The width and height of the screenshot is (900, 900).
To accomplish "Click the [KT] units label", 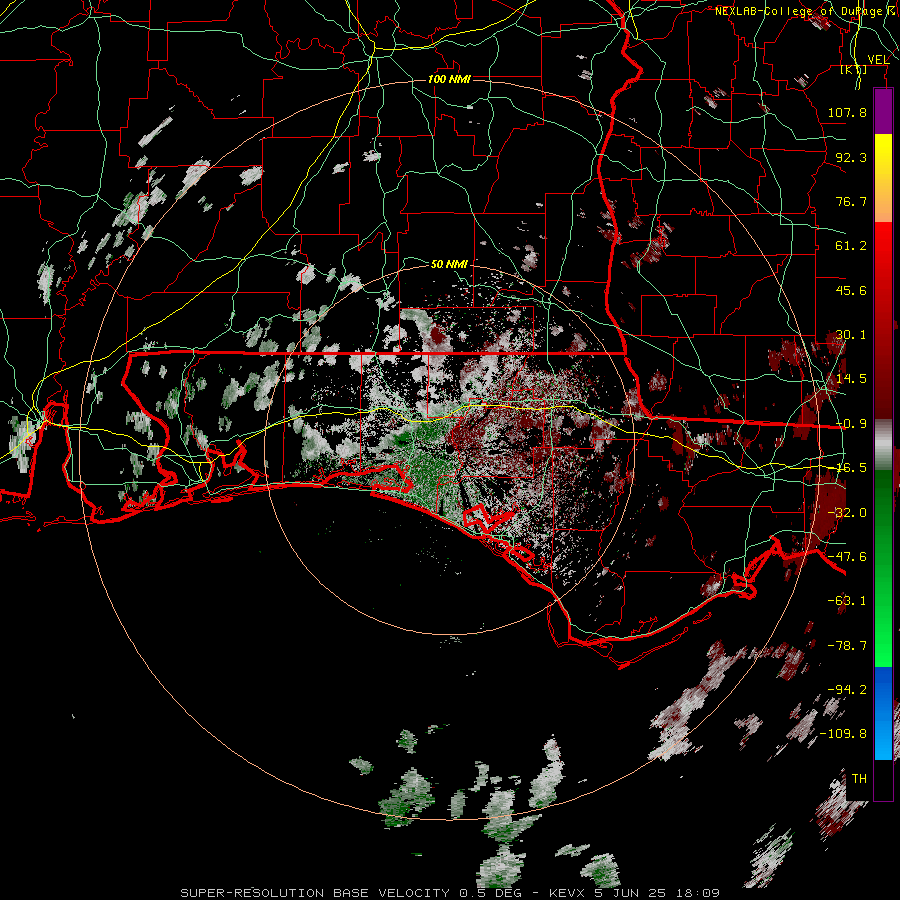I will coord(854,69).
